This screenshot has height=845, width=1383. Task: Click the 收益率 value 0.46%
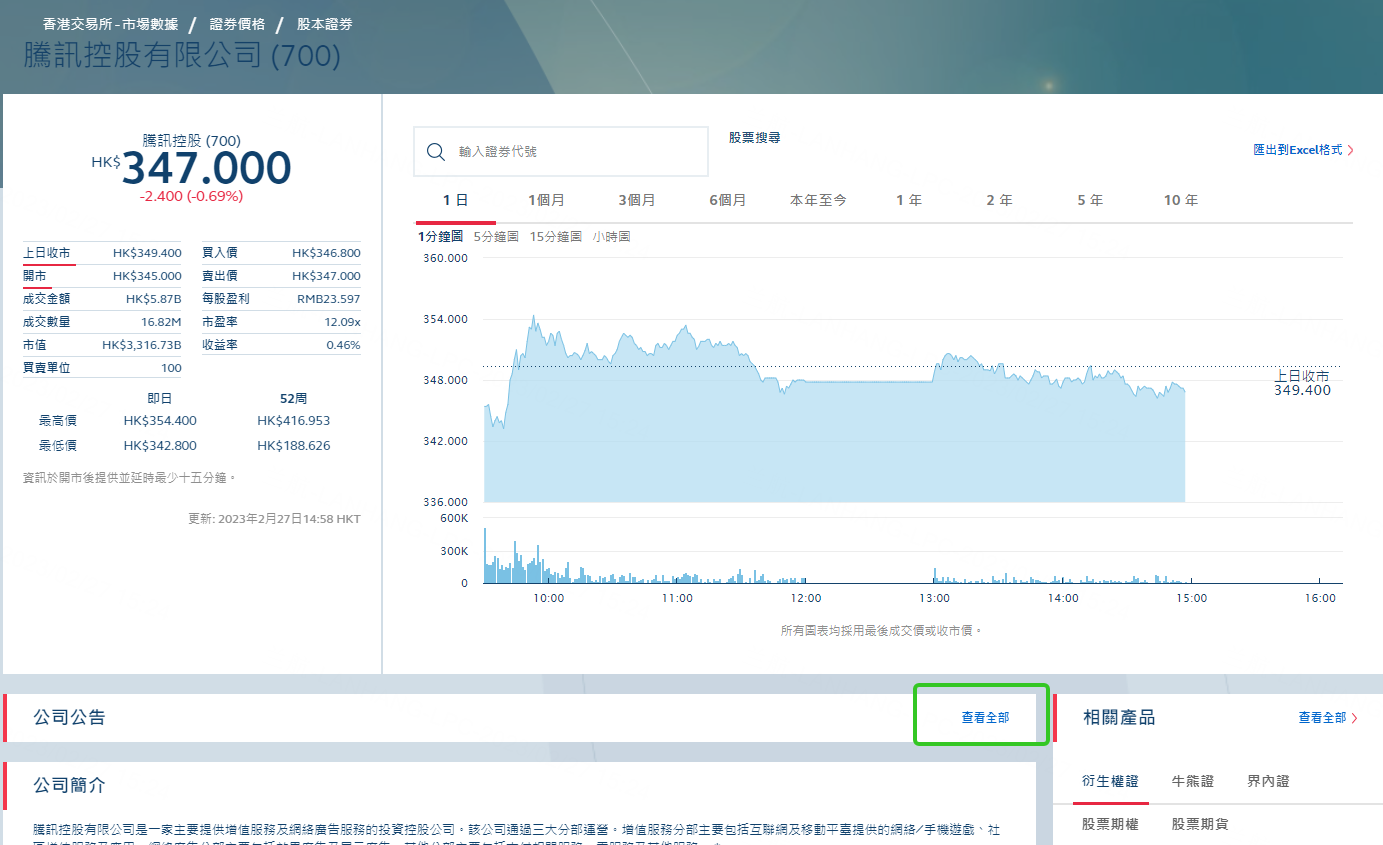[x=343, y=345]
